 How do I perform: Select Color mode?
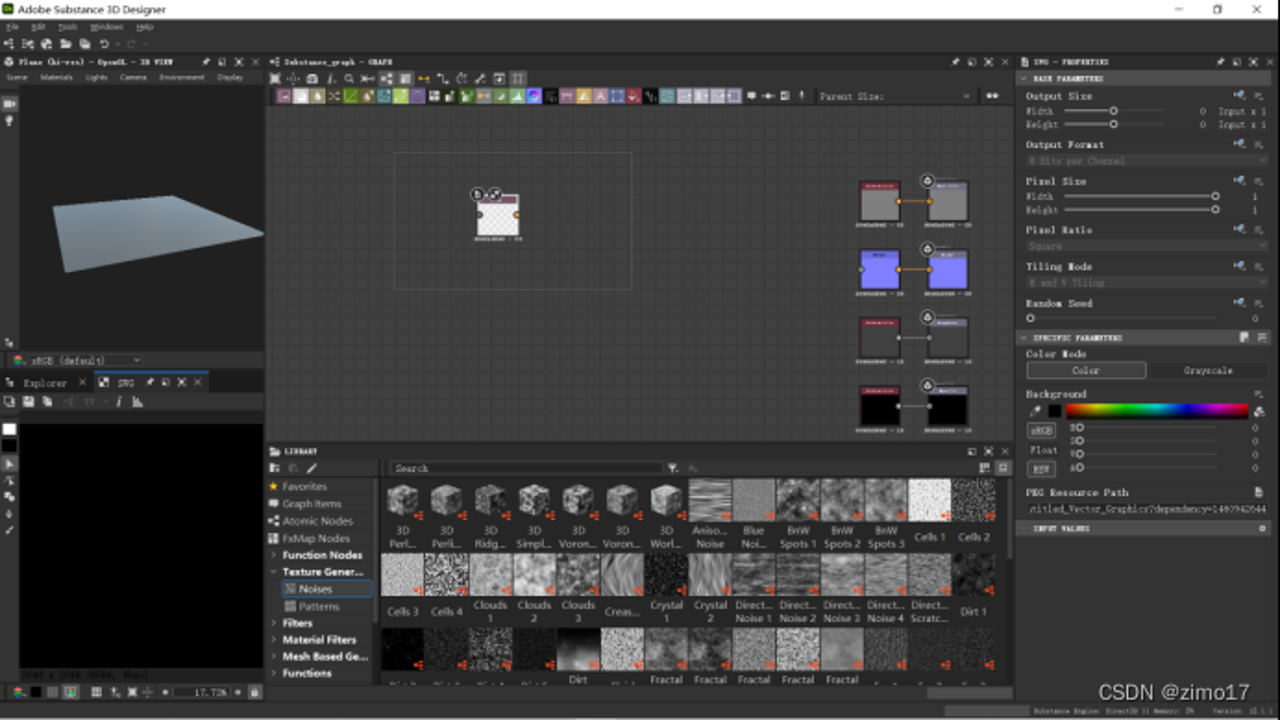click(1086, 370)
